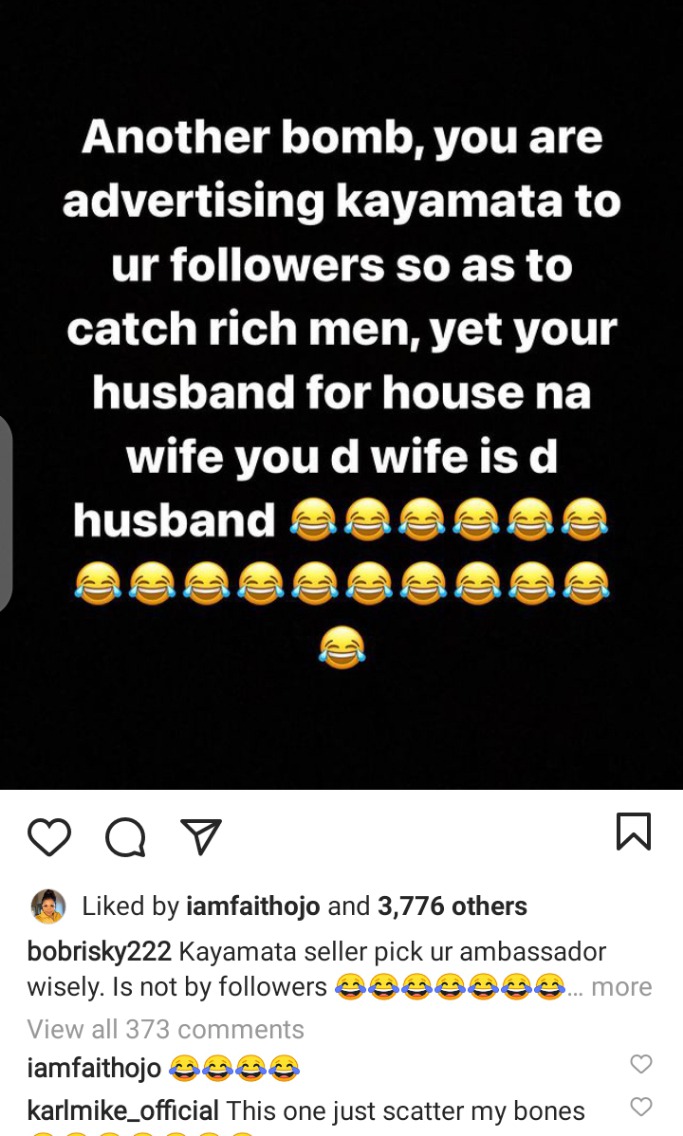Tap grey side handle on left edge
The width and height of the screenshot is (683, 1136).
(x=6, y=514)
